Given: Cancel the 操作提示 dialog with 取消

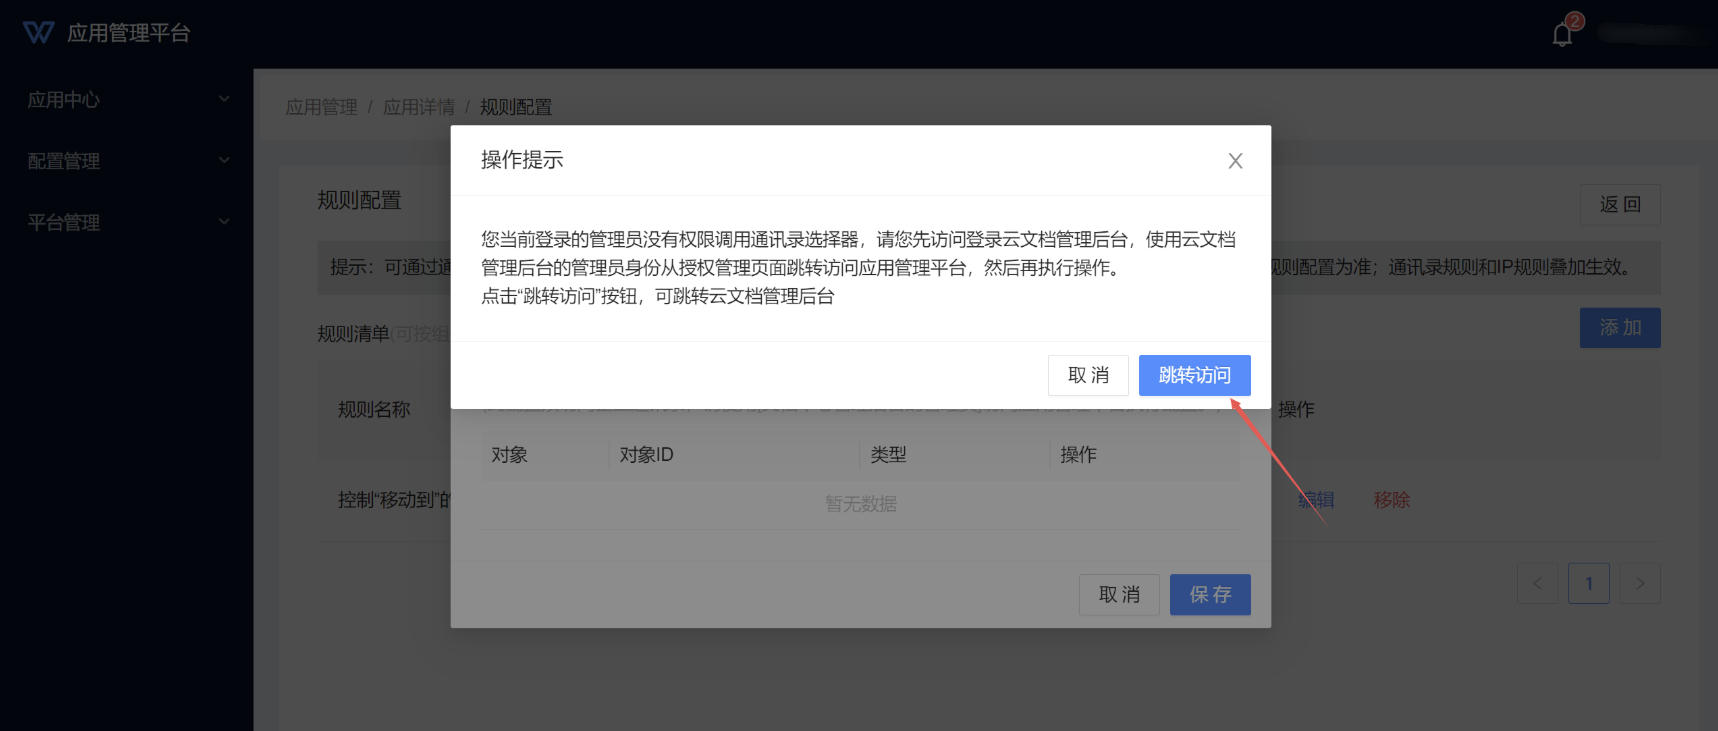Looking at the screenshot, I should point(1088,375).
